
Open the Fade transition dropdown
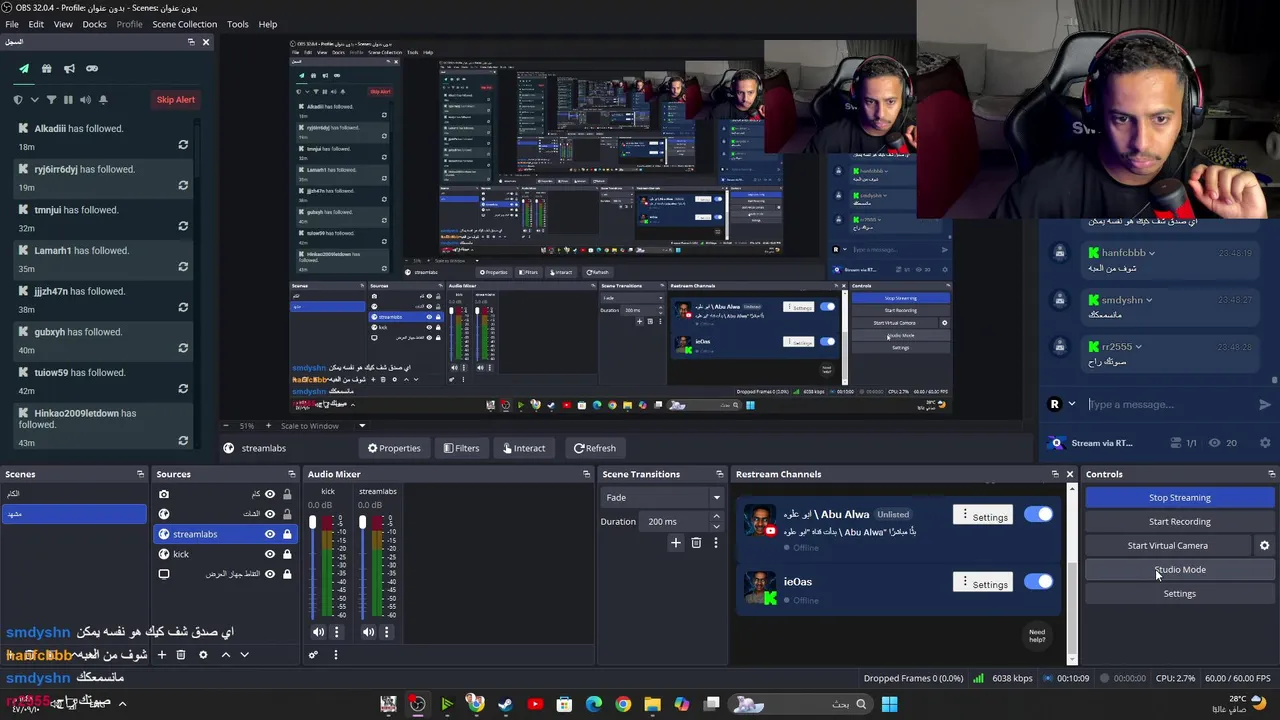click(662, 497)
